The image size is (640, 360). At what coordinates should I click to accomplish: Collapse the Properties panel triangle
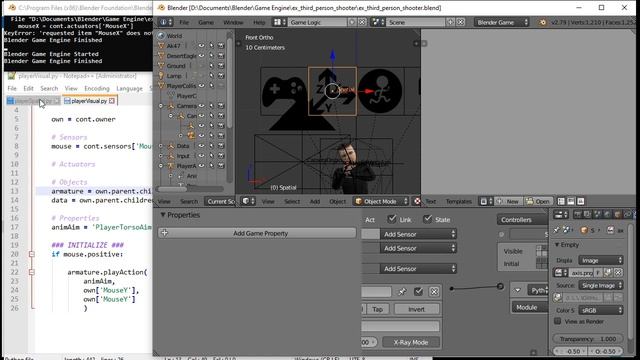163,215
